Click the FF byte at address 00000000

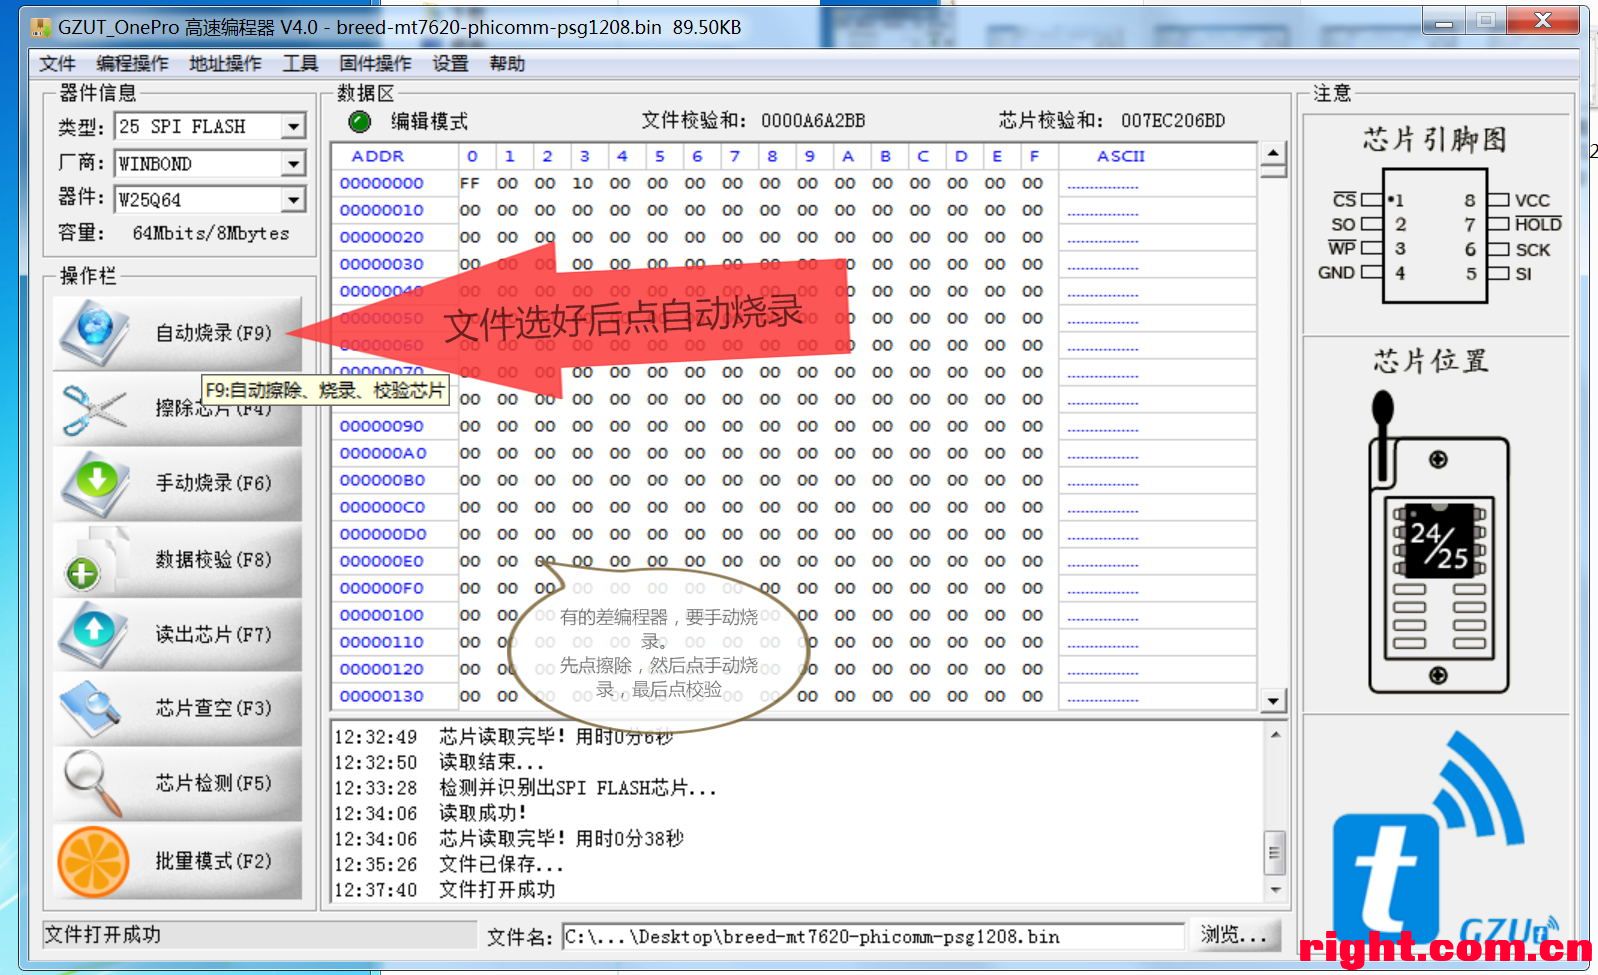(470, 183)
